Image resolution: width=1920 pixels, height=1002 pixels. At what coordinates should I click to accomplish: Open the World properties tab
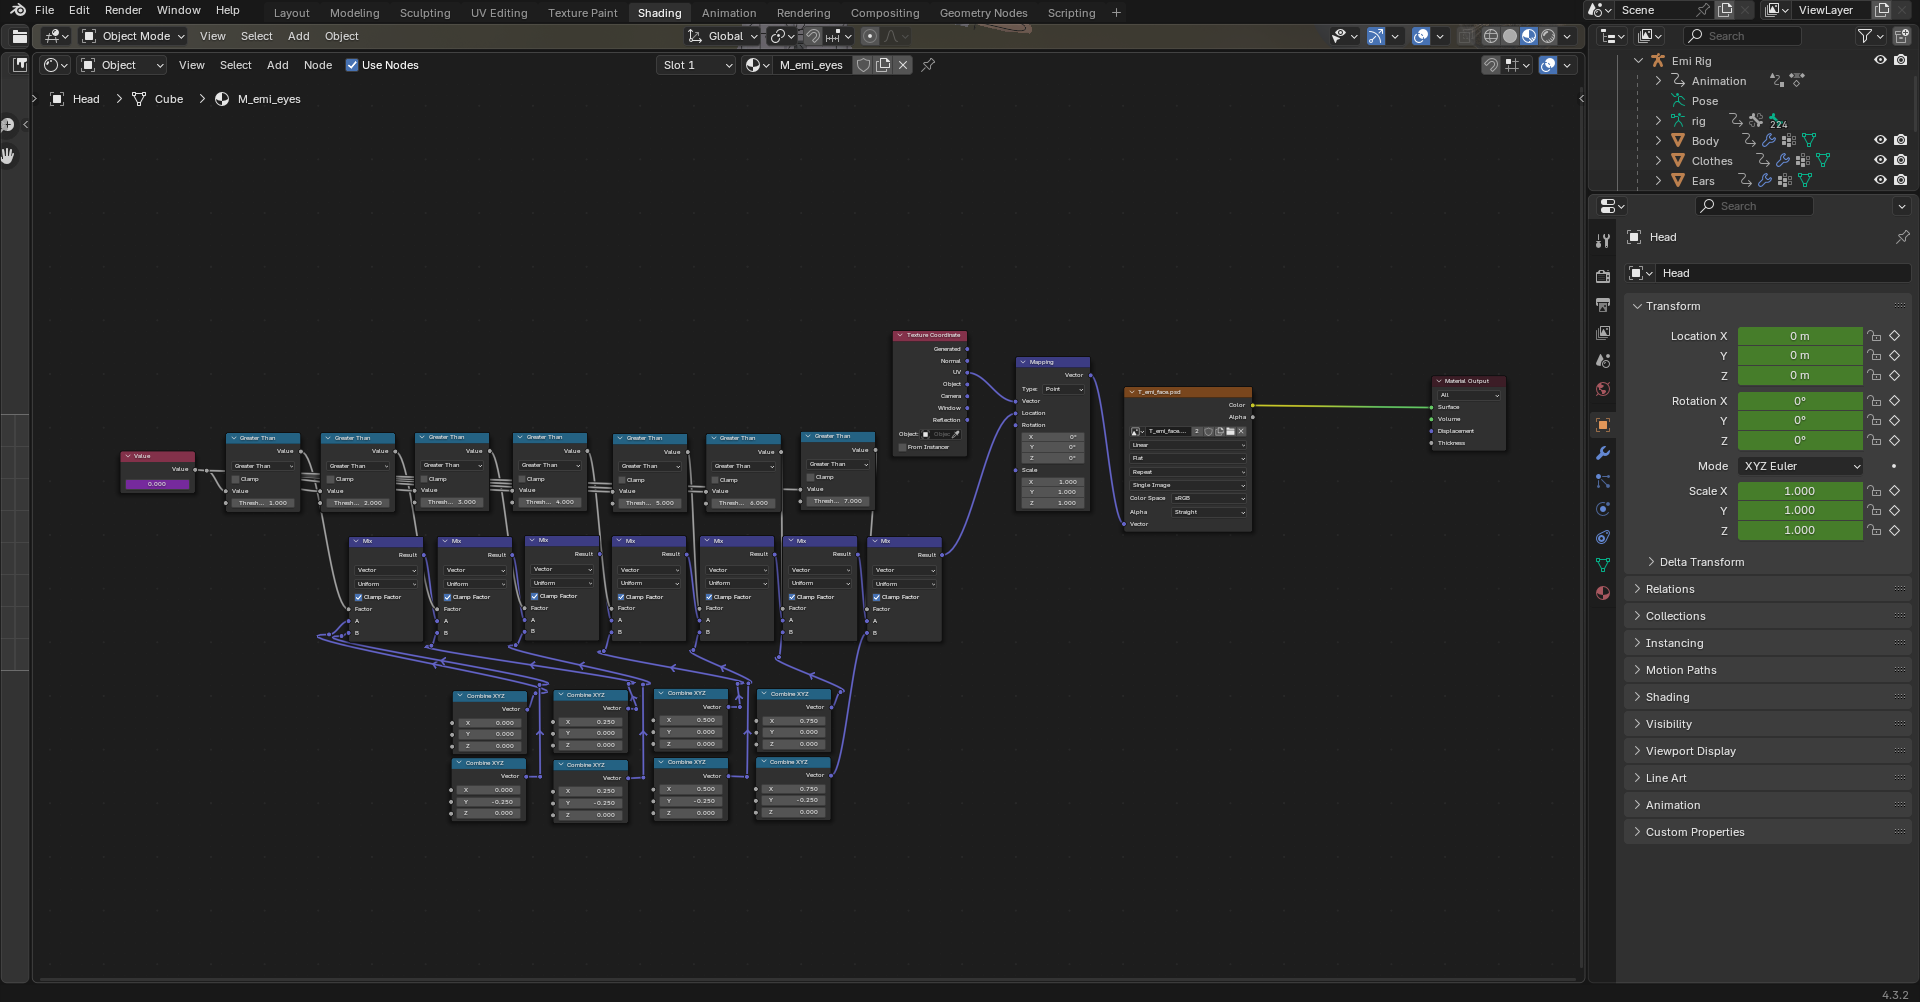click(1603, 389)
